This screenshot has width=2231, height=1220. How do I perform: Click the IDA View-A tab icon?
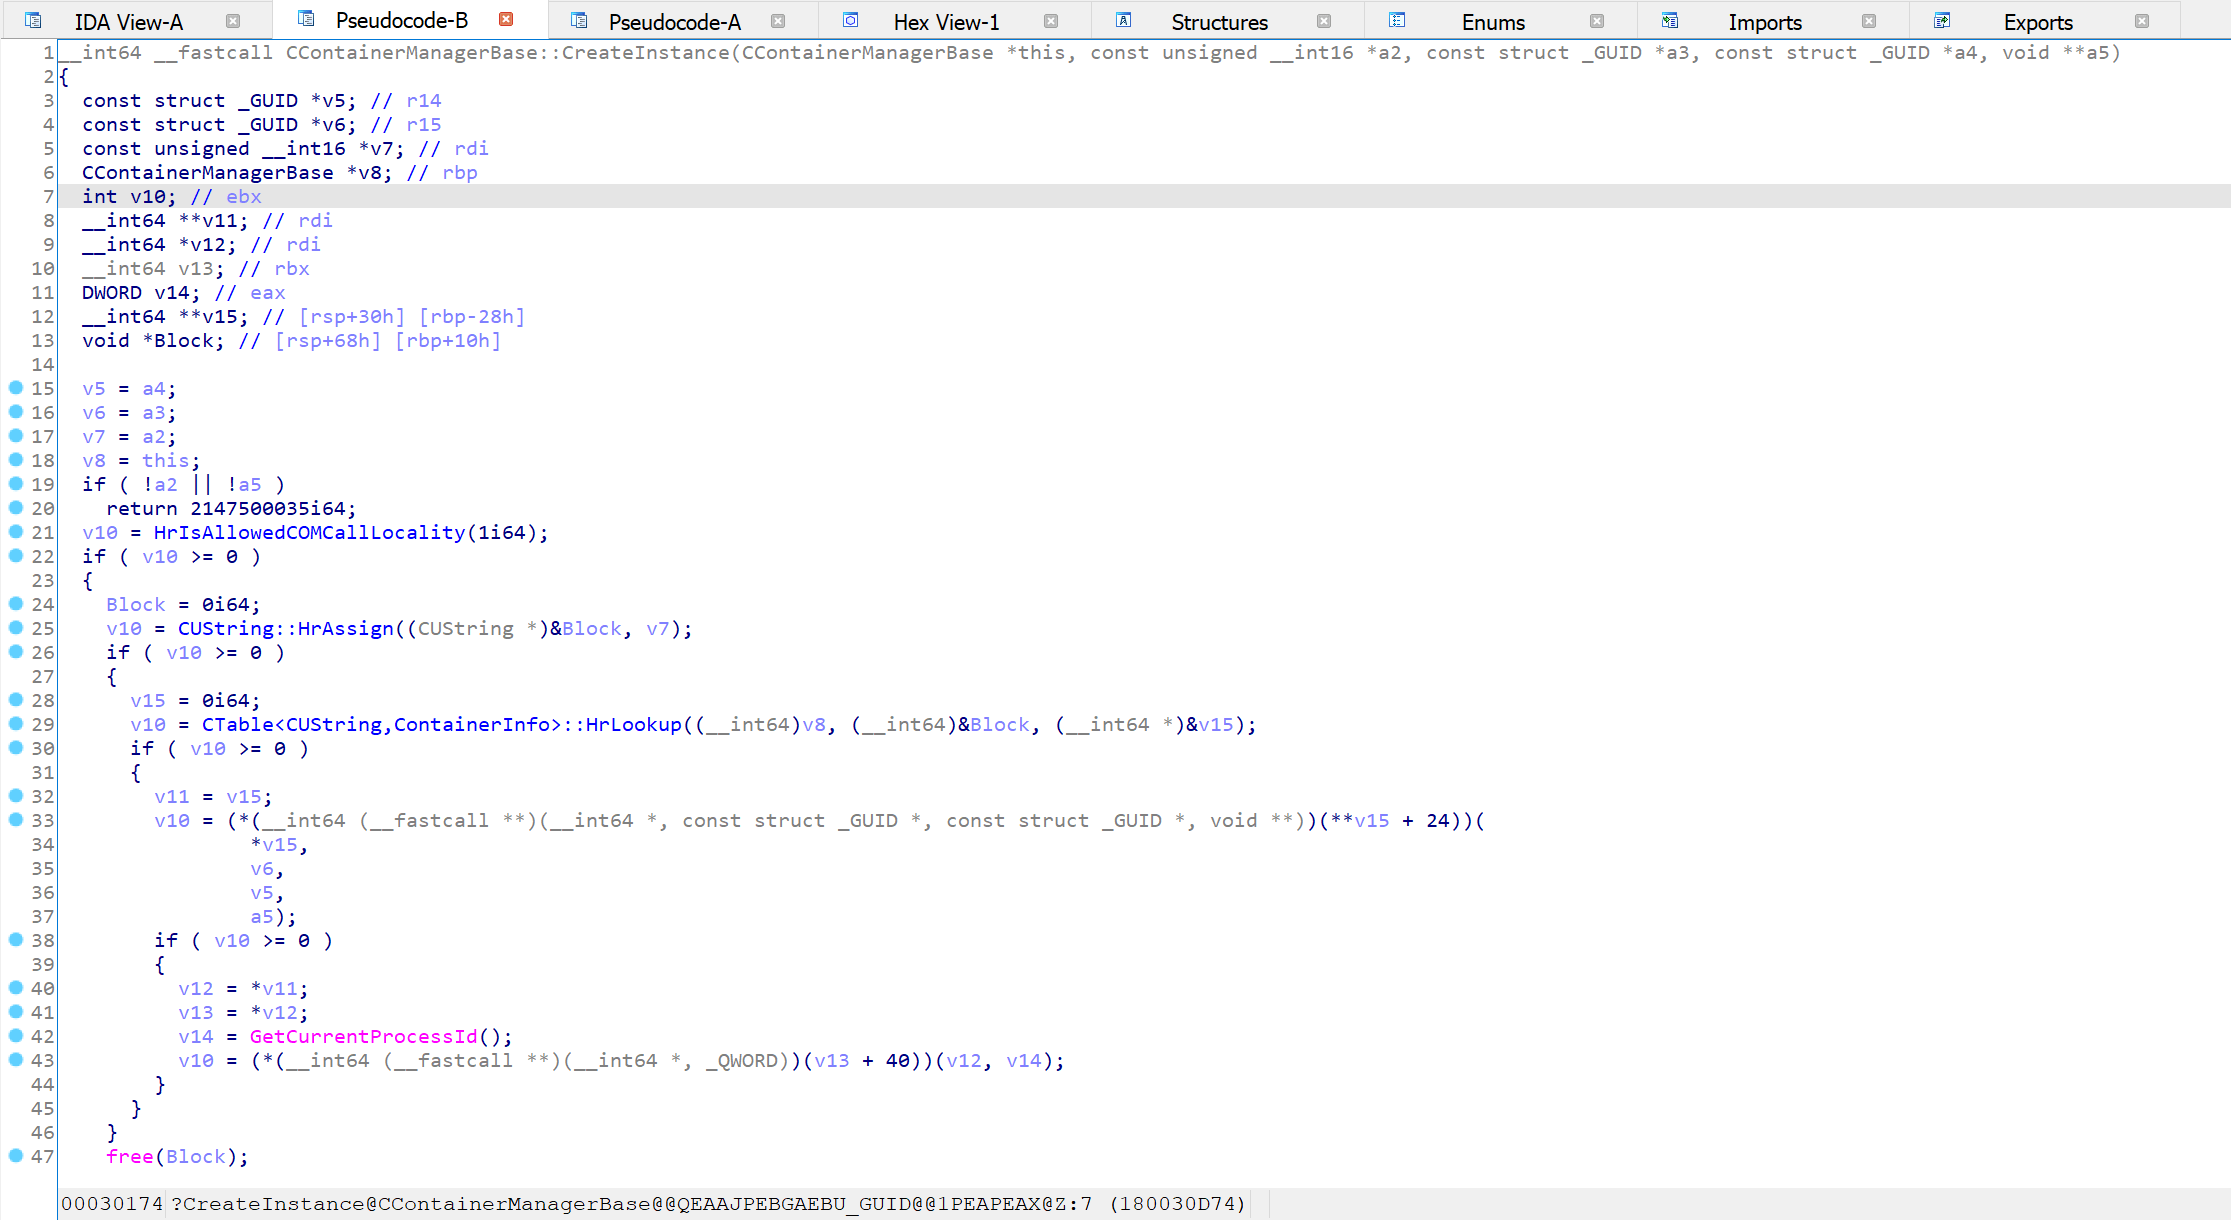click(33, 21)
